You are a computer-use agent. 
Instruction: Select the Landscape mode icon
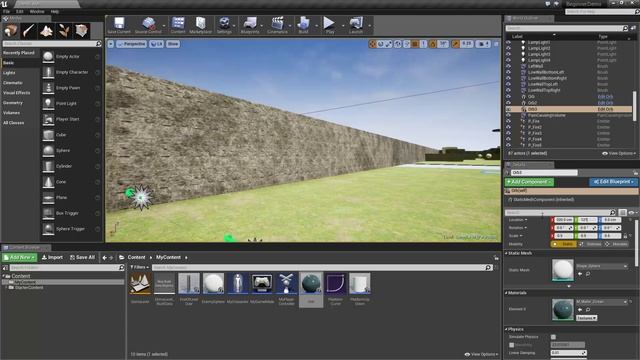click(x=46, y=31)
